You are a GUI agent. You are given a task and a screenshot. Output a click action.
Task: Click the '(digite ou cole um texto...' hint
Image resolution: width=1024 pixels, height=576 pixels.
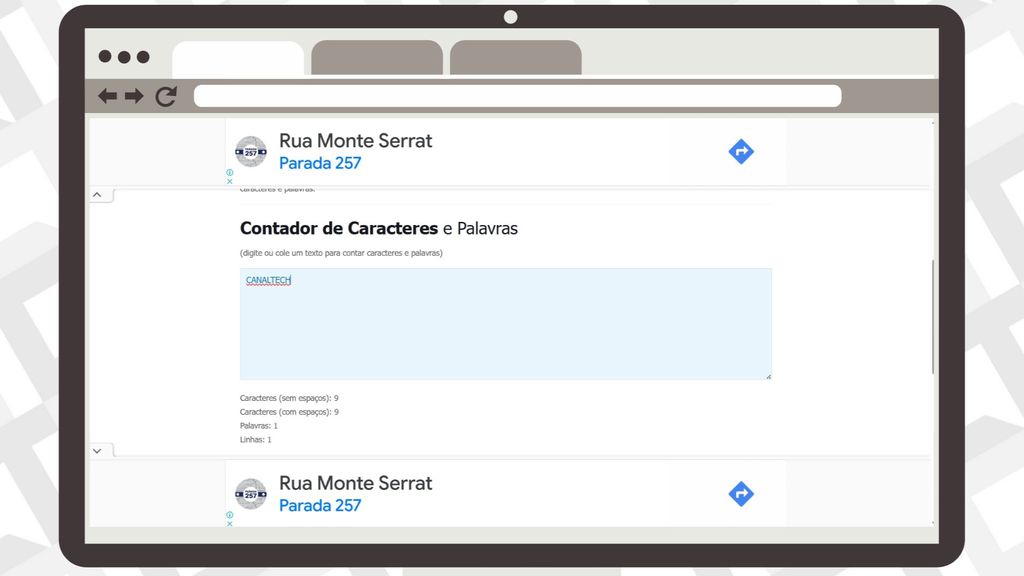341,253
